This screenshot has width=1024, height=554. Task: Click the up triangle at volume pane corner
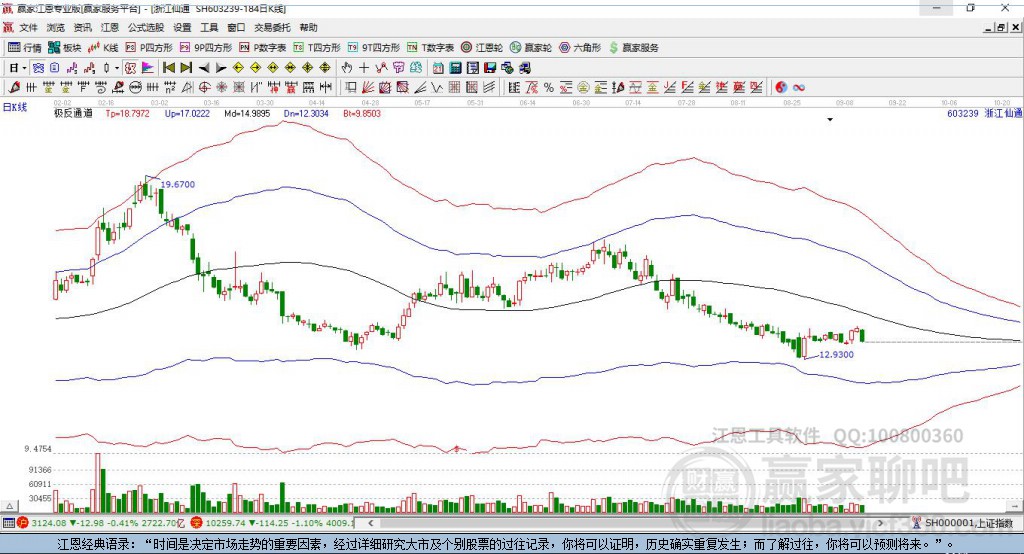10,506
